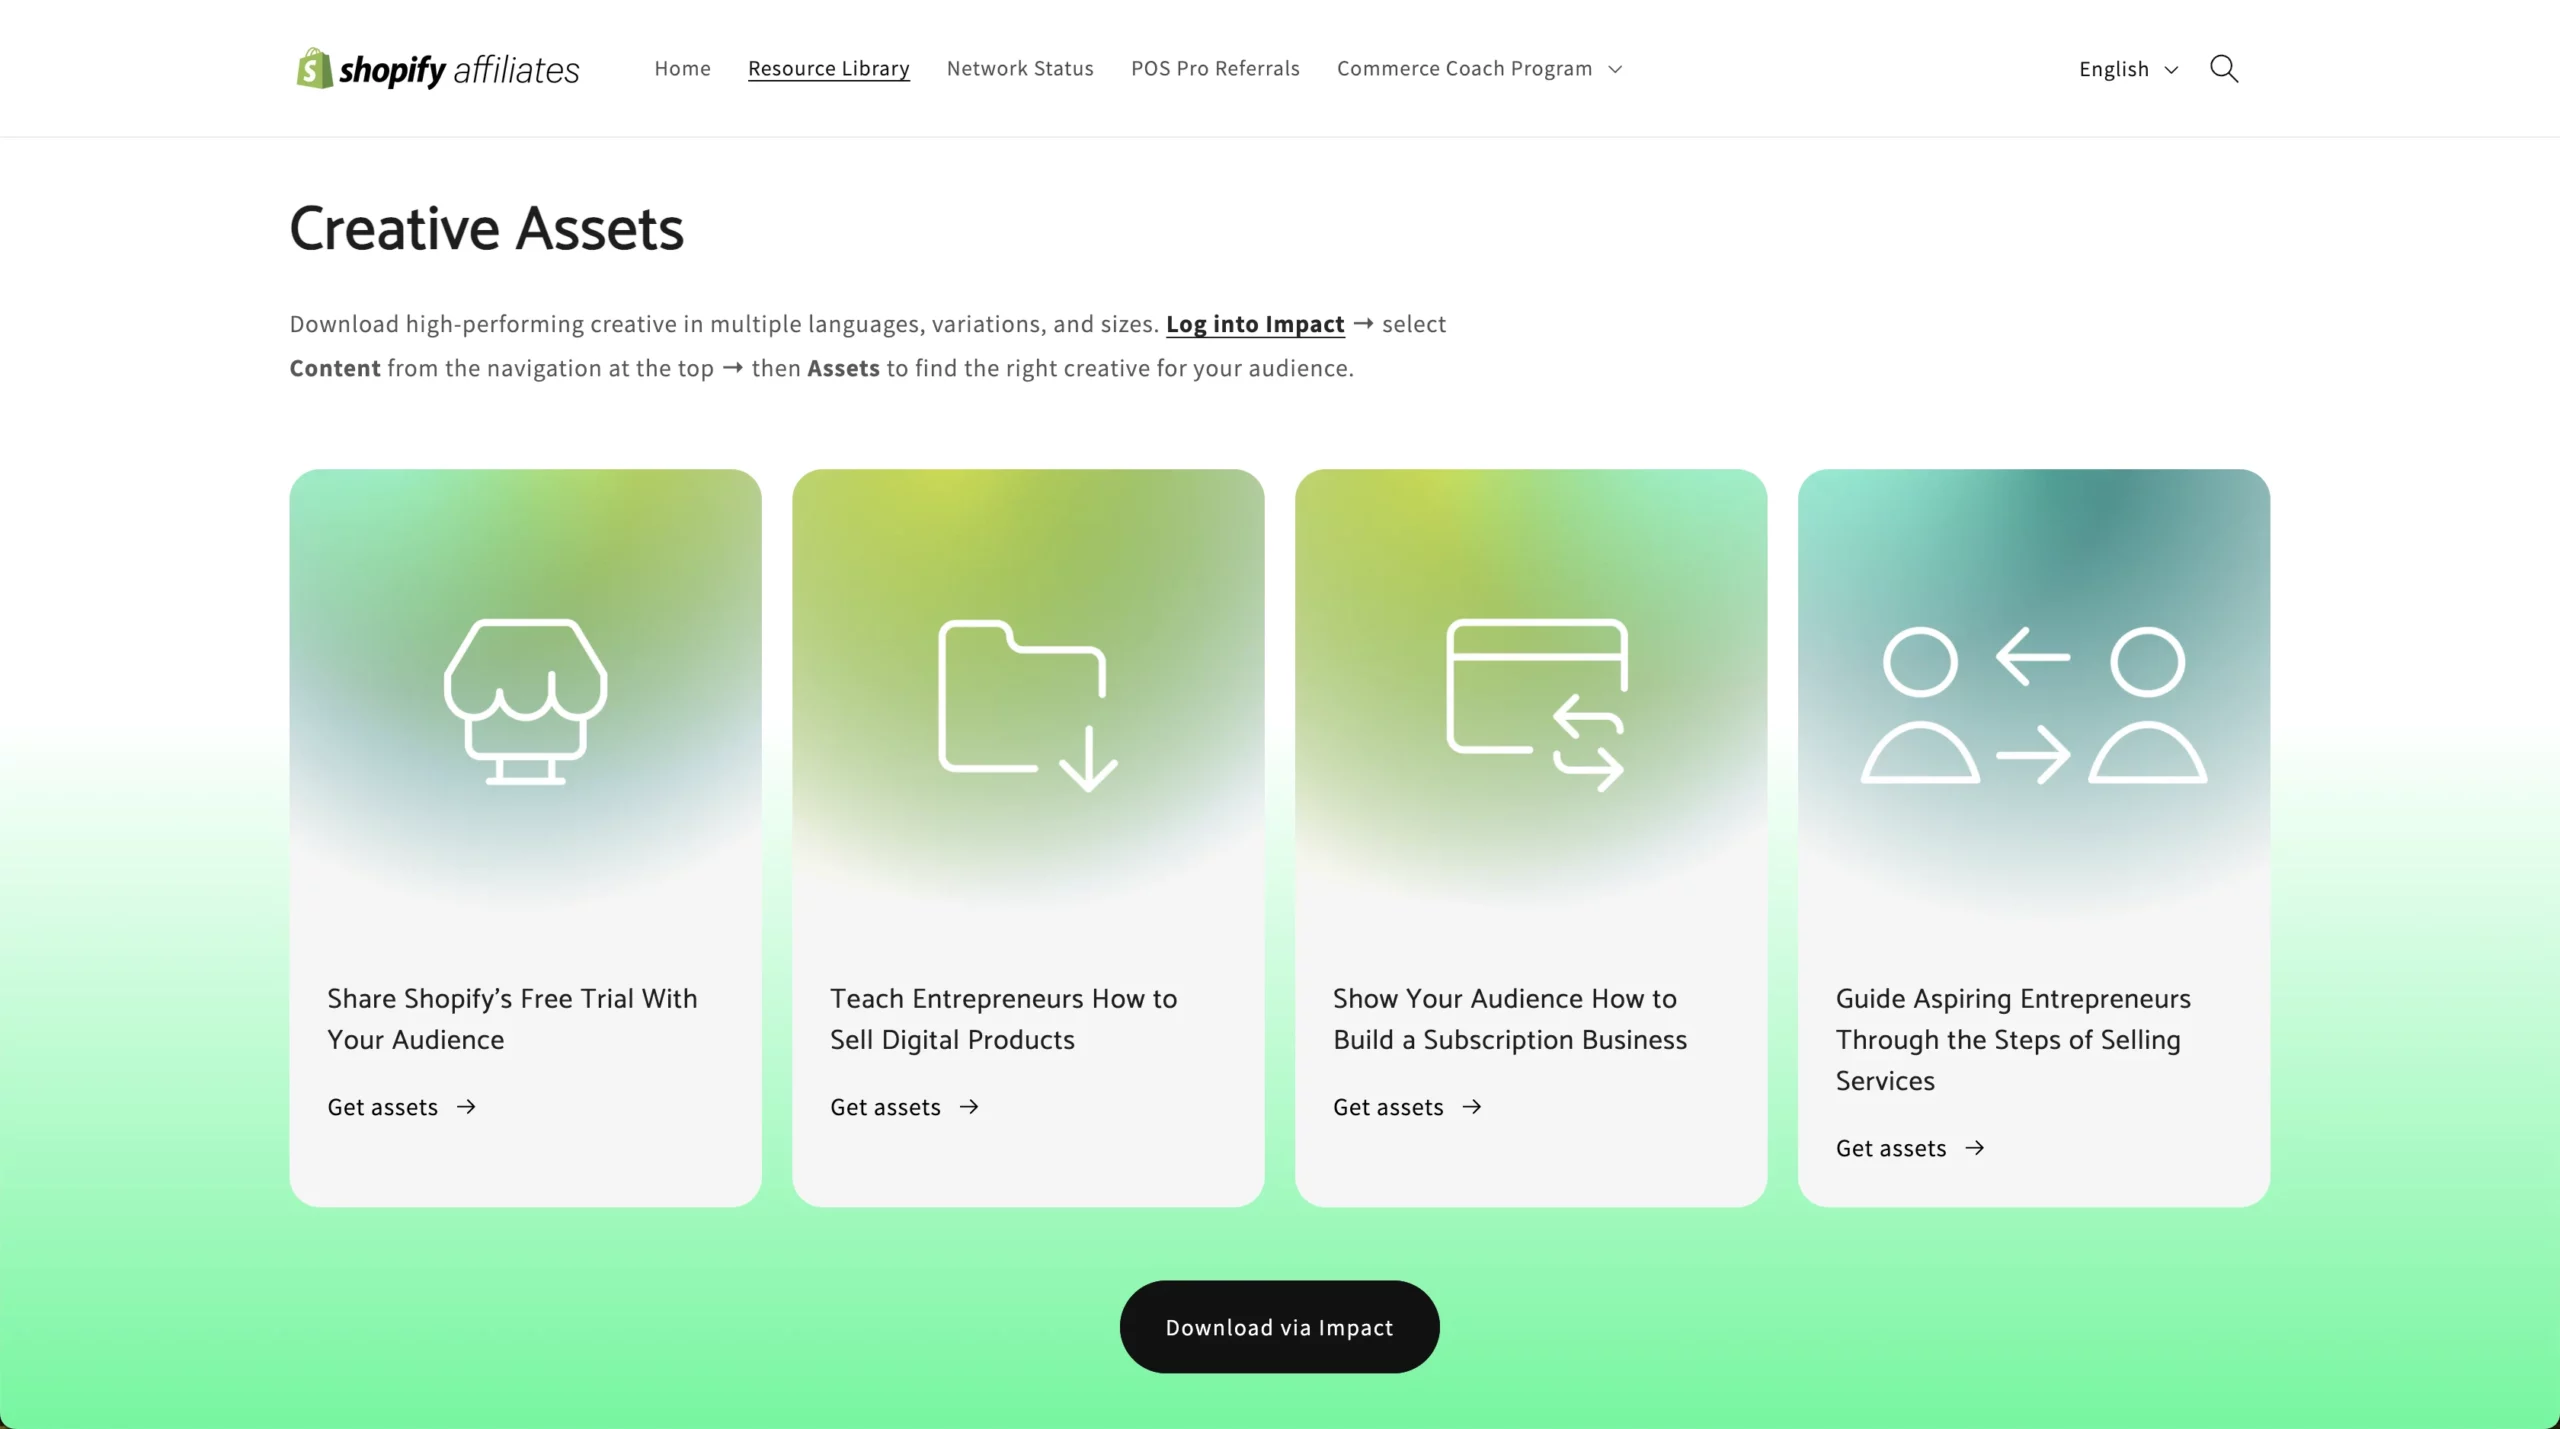Screen dimensions: 2560x1429
Task: Get assets for Digital Products card
Action: coord(904,1106)
